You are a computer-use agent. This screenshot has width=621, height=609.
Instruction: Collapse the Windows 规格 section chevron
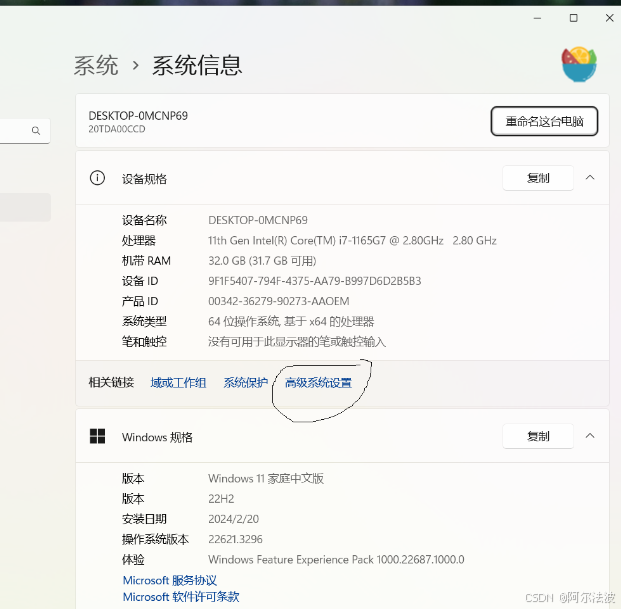[590, 436]
